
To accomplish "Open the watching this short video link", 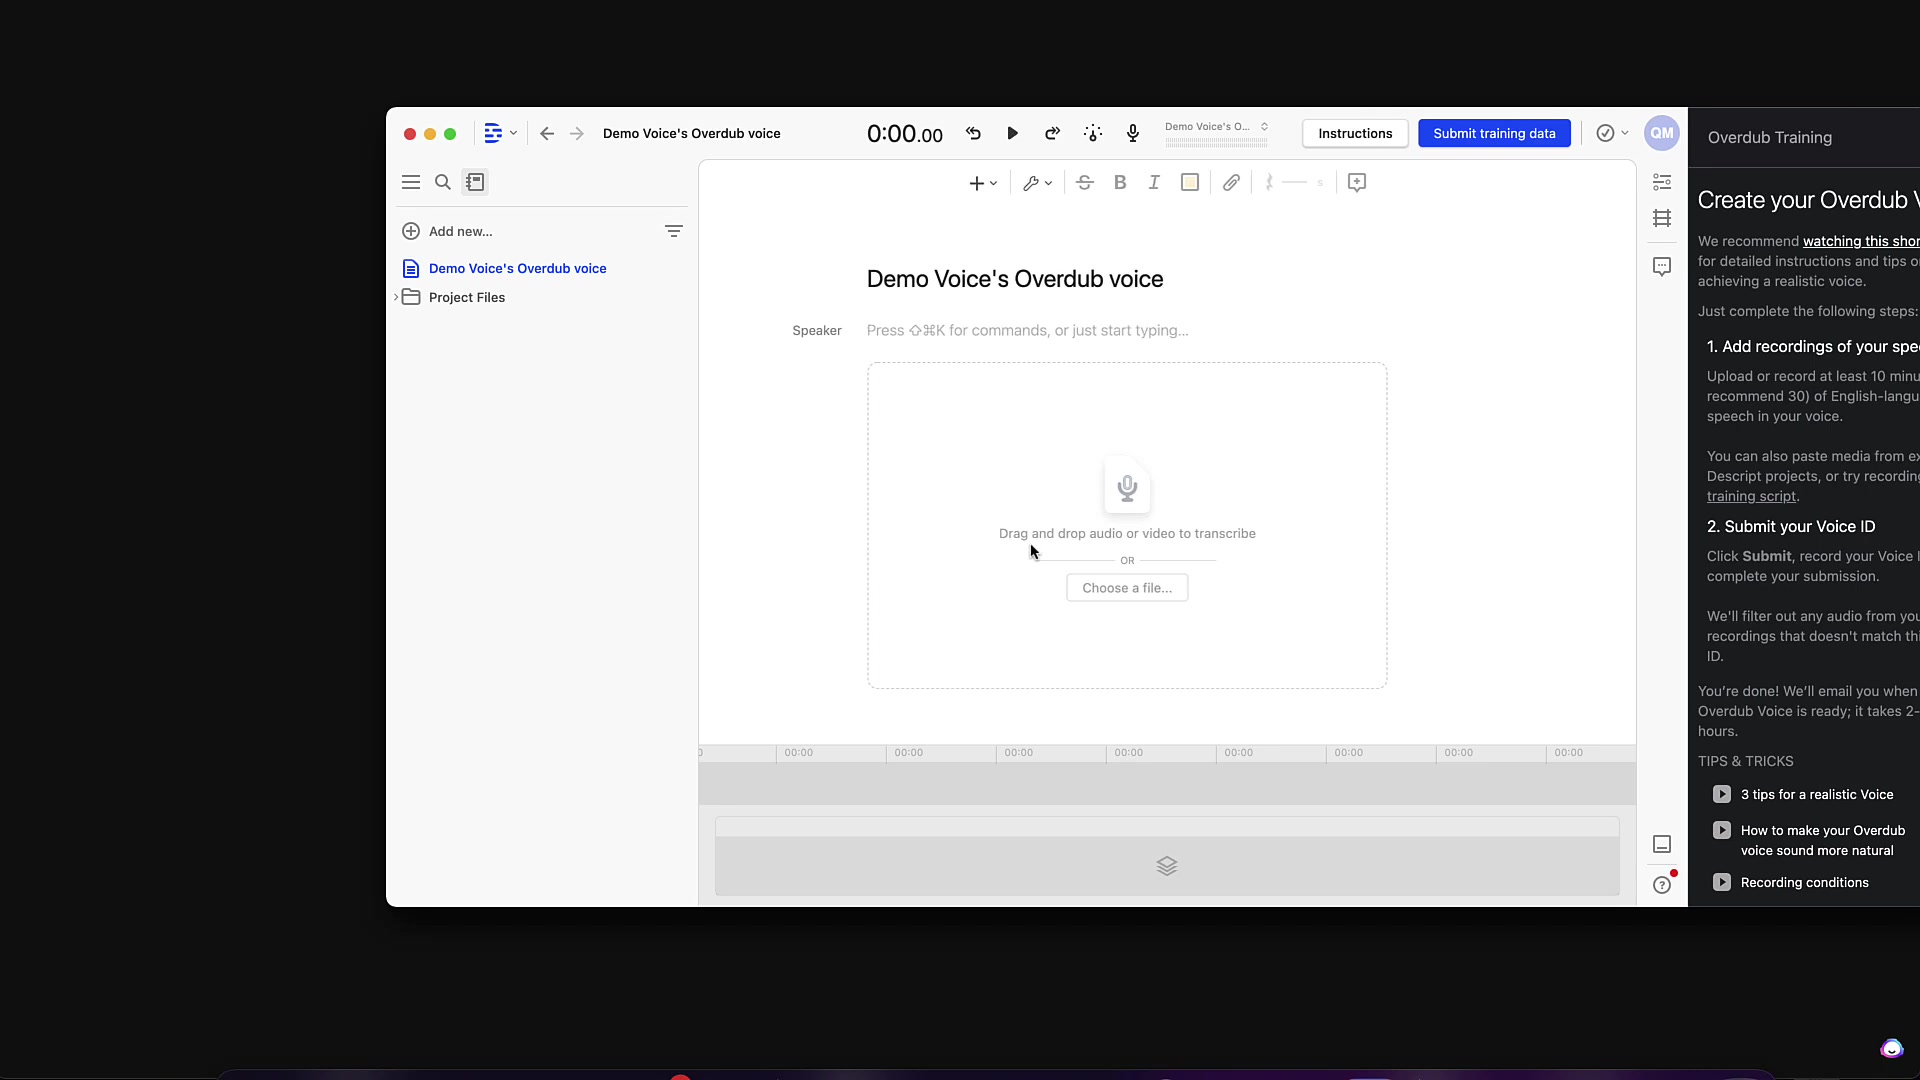I will tap(1861, 241).
